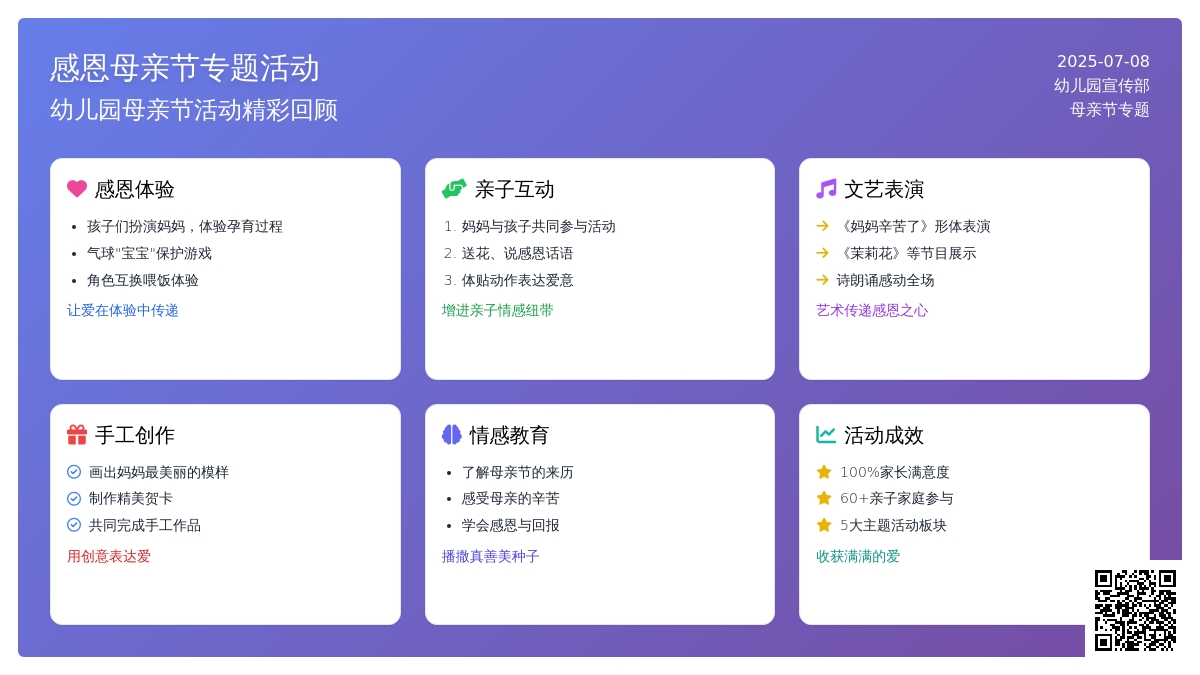Click the bullet 学会感恩与回报
This screenshot has width=1200, height=675.
(511, 525)
